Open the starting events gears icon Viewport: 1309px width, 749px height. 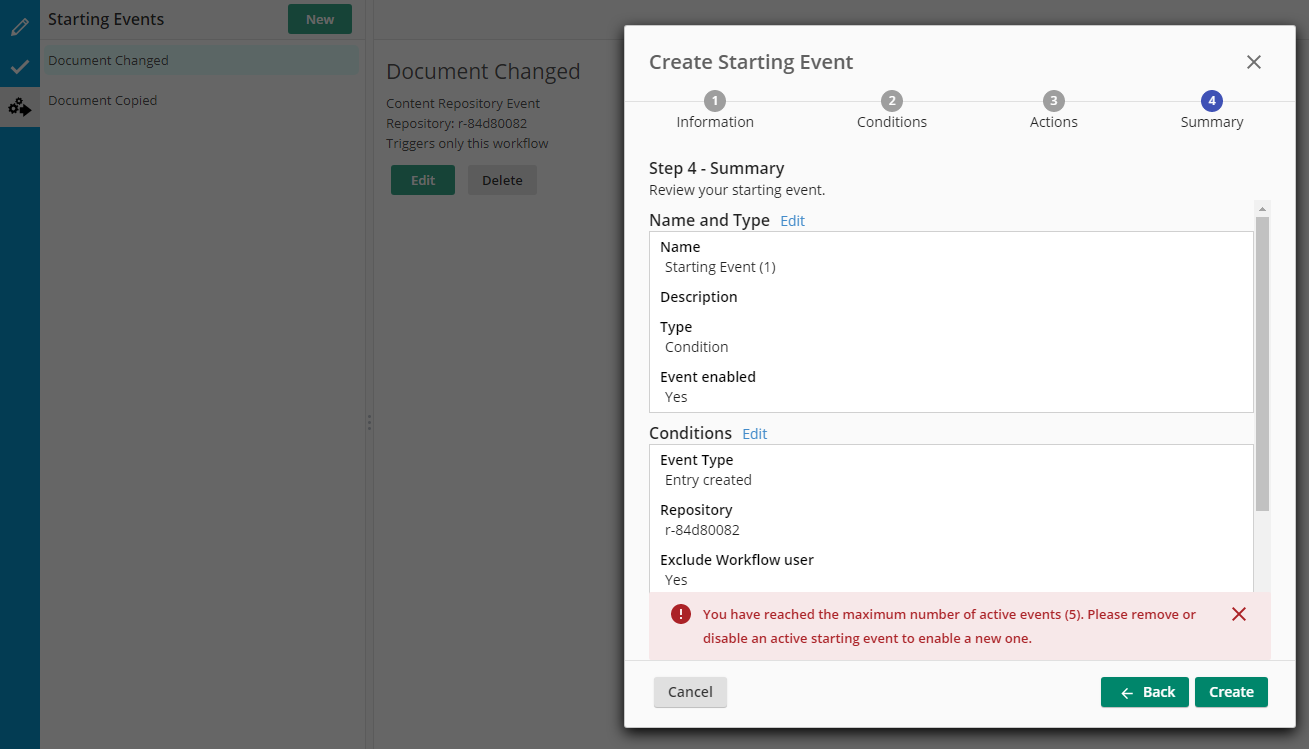[19, 106]
